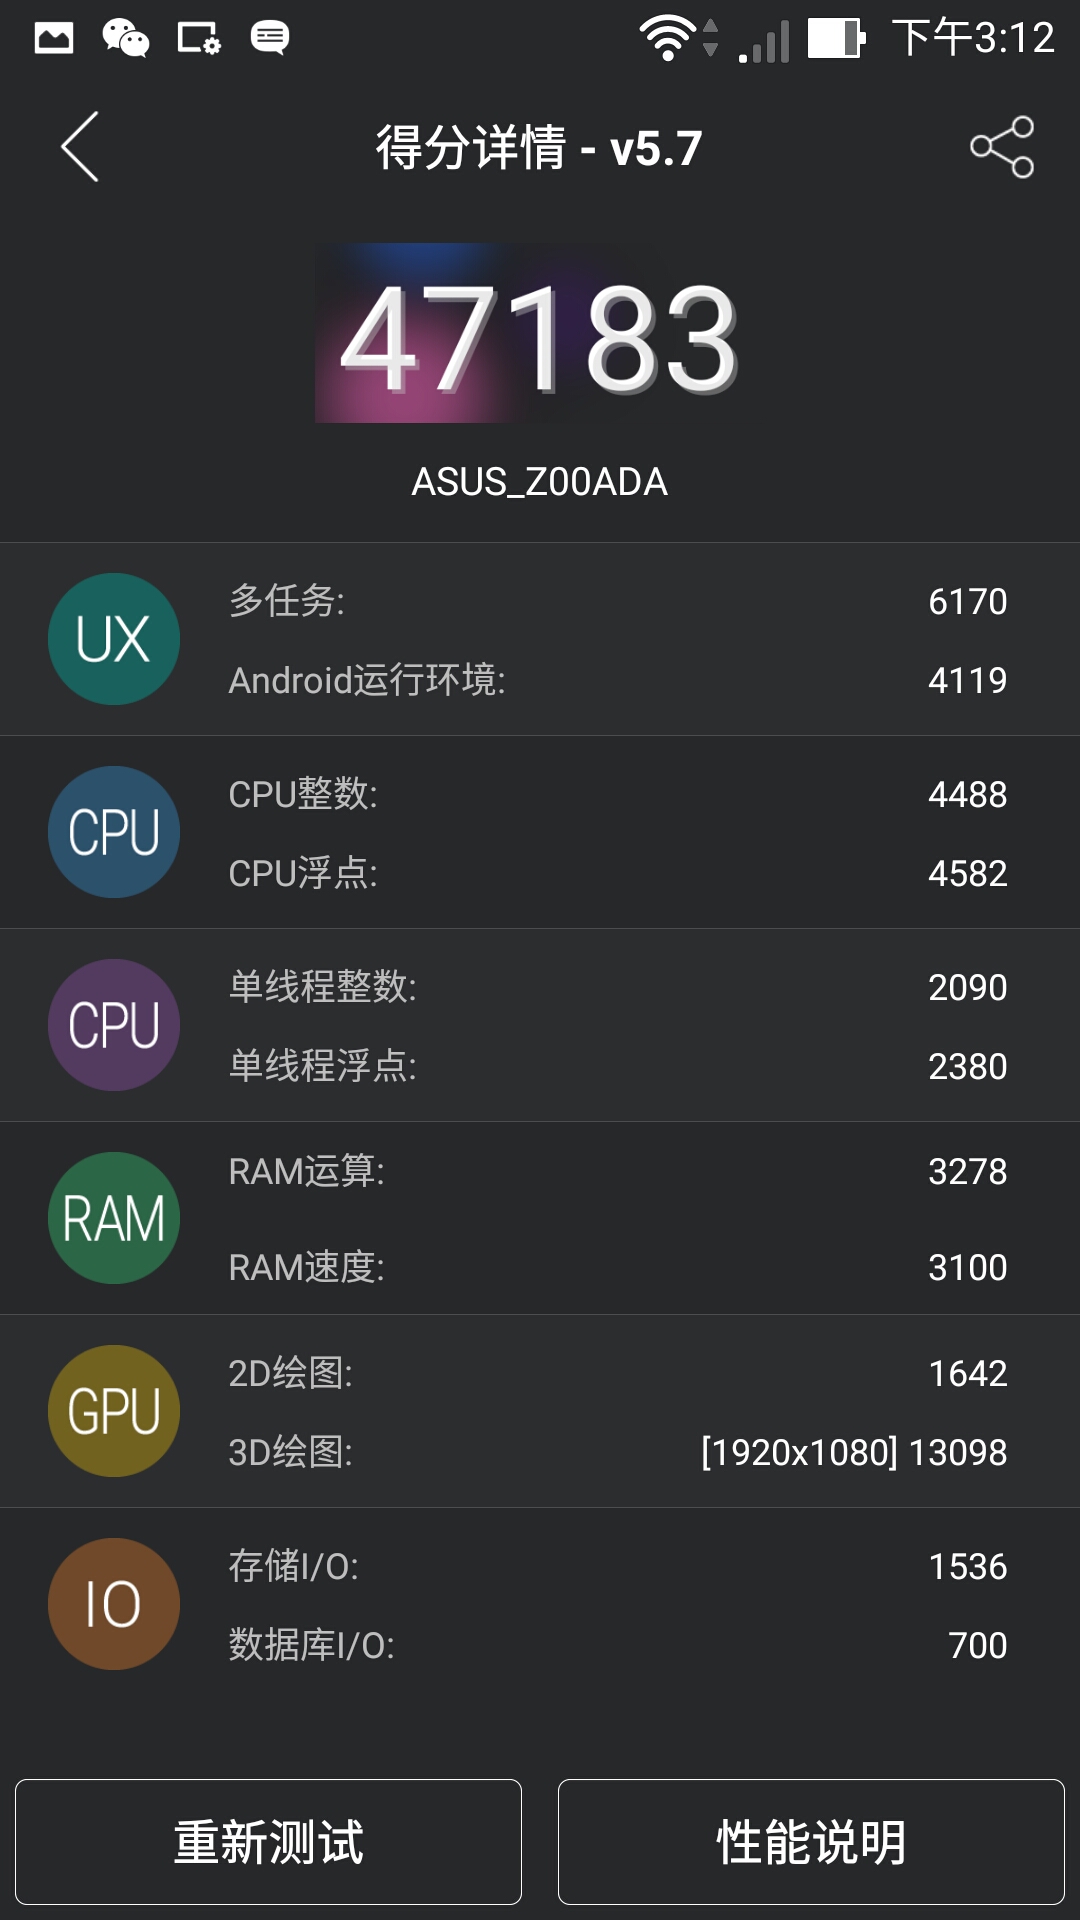
Task: Tap the WeChat notification icon
Action: 126,38
